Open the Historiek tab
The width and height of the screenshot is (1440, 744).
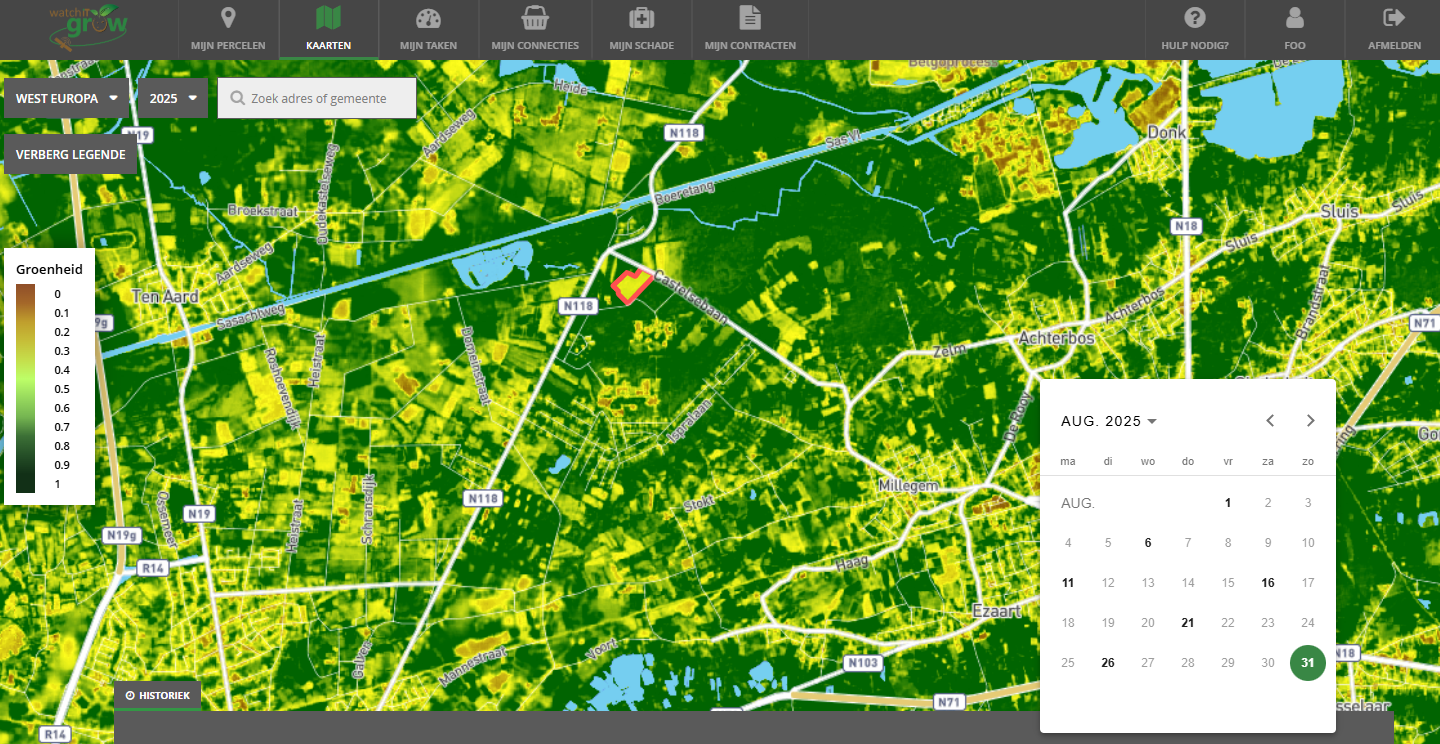click(158, 695)
